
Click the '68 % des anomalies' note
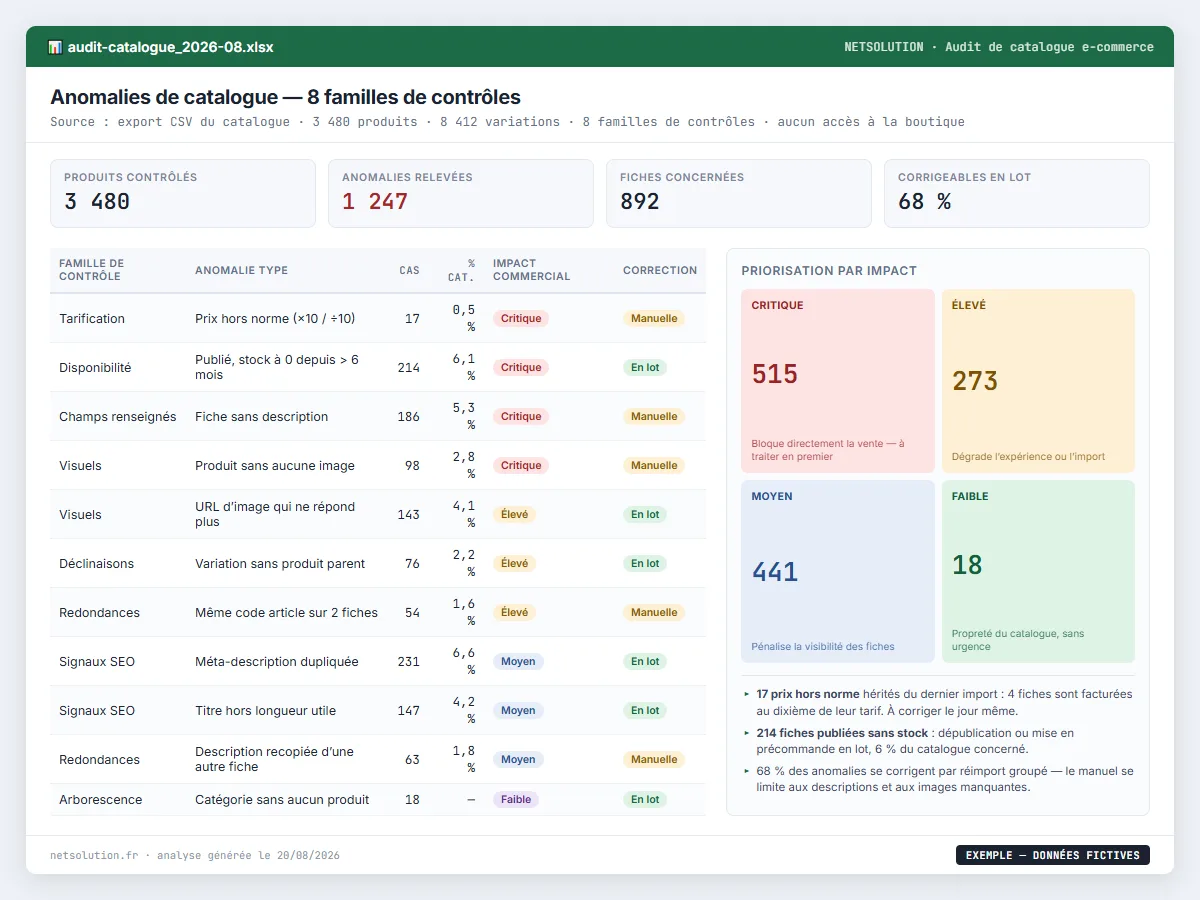944,779
